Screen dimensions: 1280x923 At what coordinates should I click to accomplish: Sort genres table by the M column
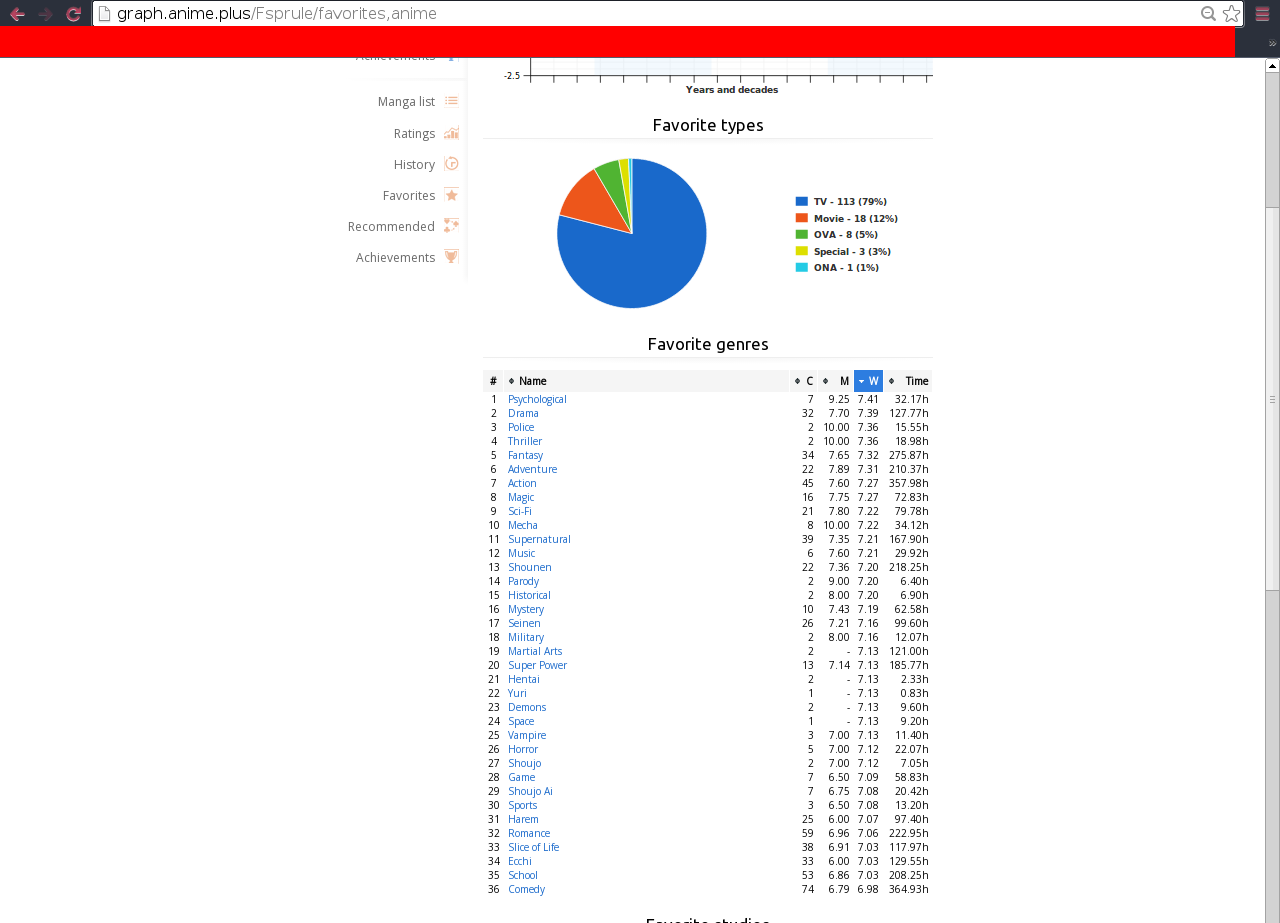pos(835,381)
